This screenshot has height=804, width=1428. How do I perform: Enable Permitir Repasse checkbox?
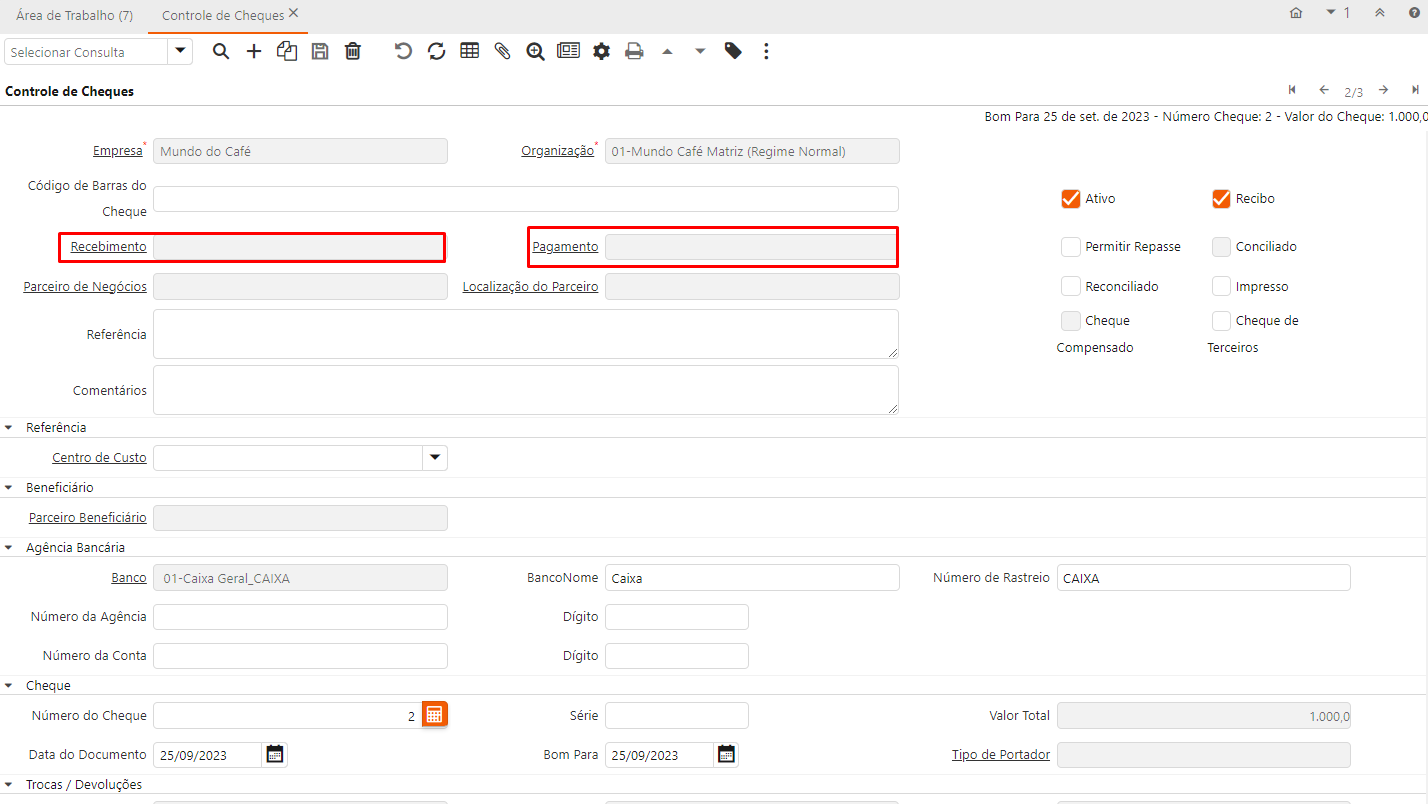click(1071, 247)
